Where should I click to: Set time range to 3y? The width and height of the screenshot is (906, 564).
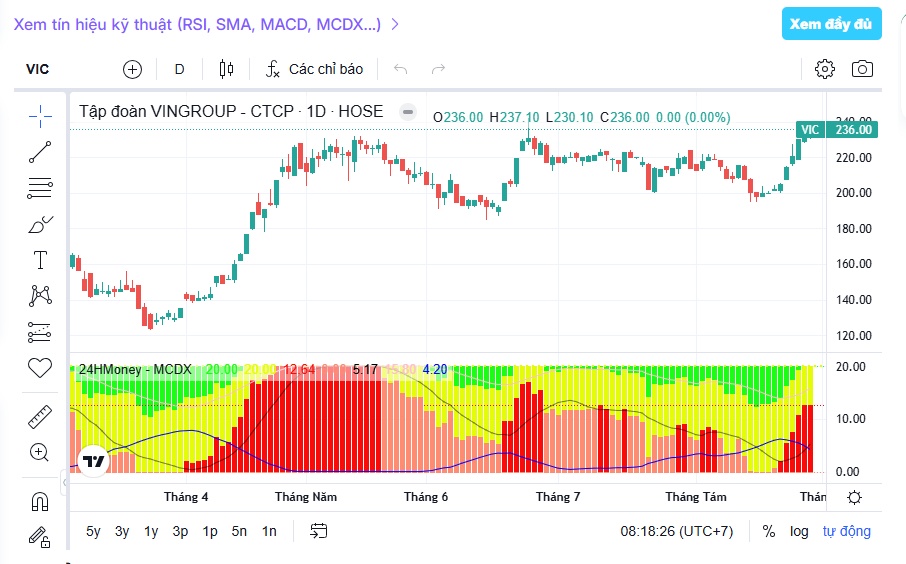(x=122, y=531)
